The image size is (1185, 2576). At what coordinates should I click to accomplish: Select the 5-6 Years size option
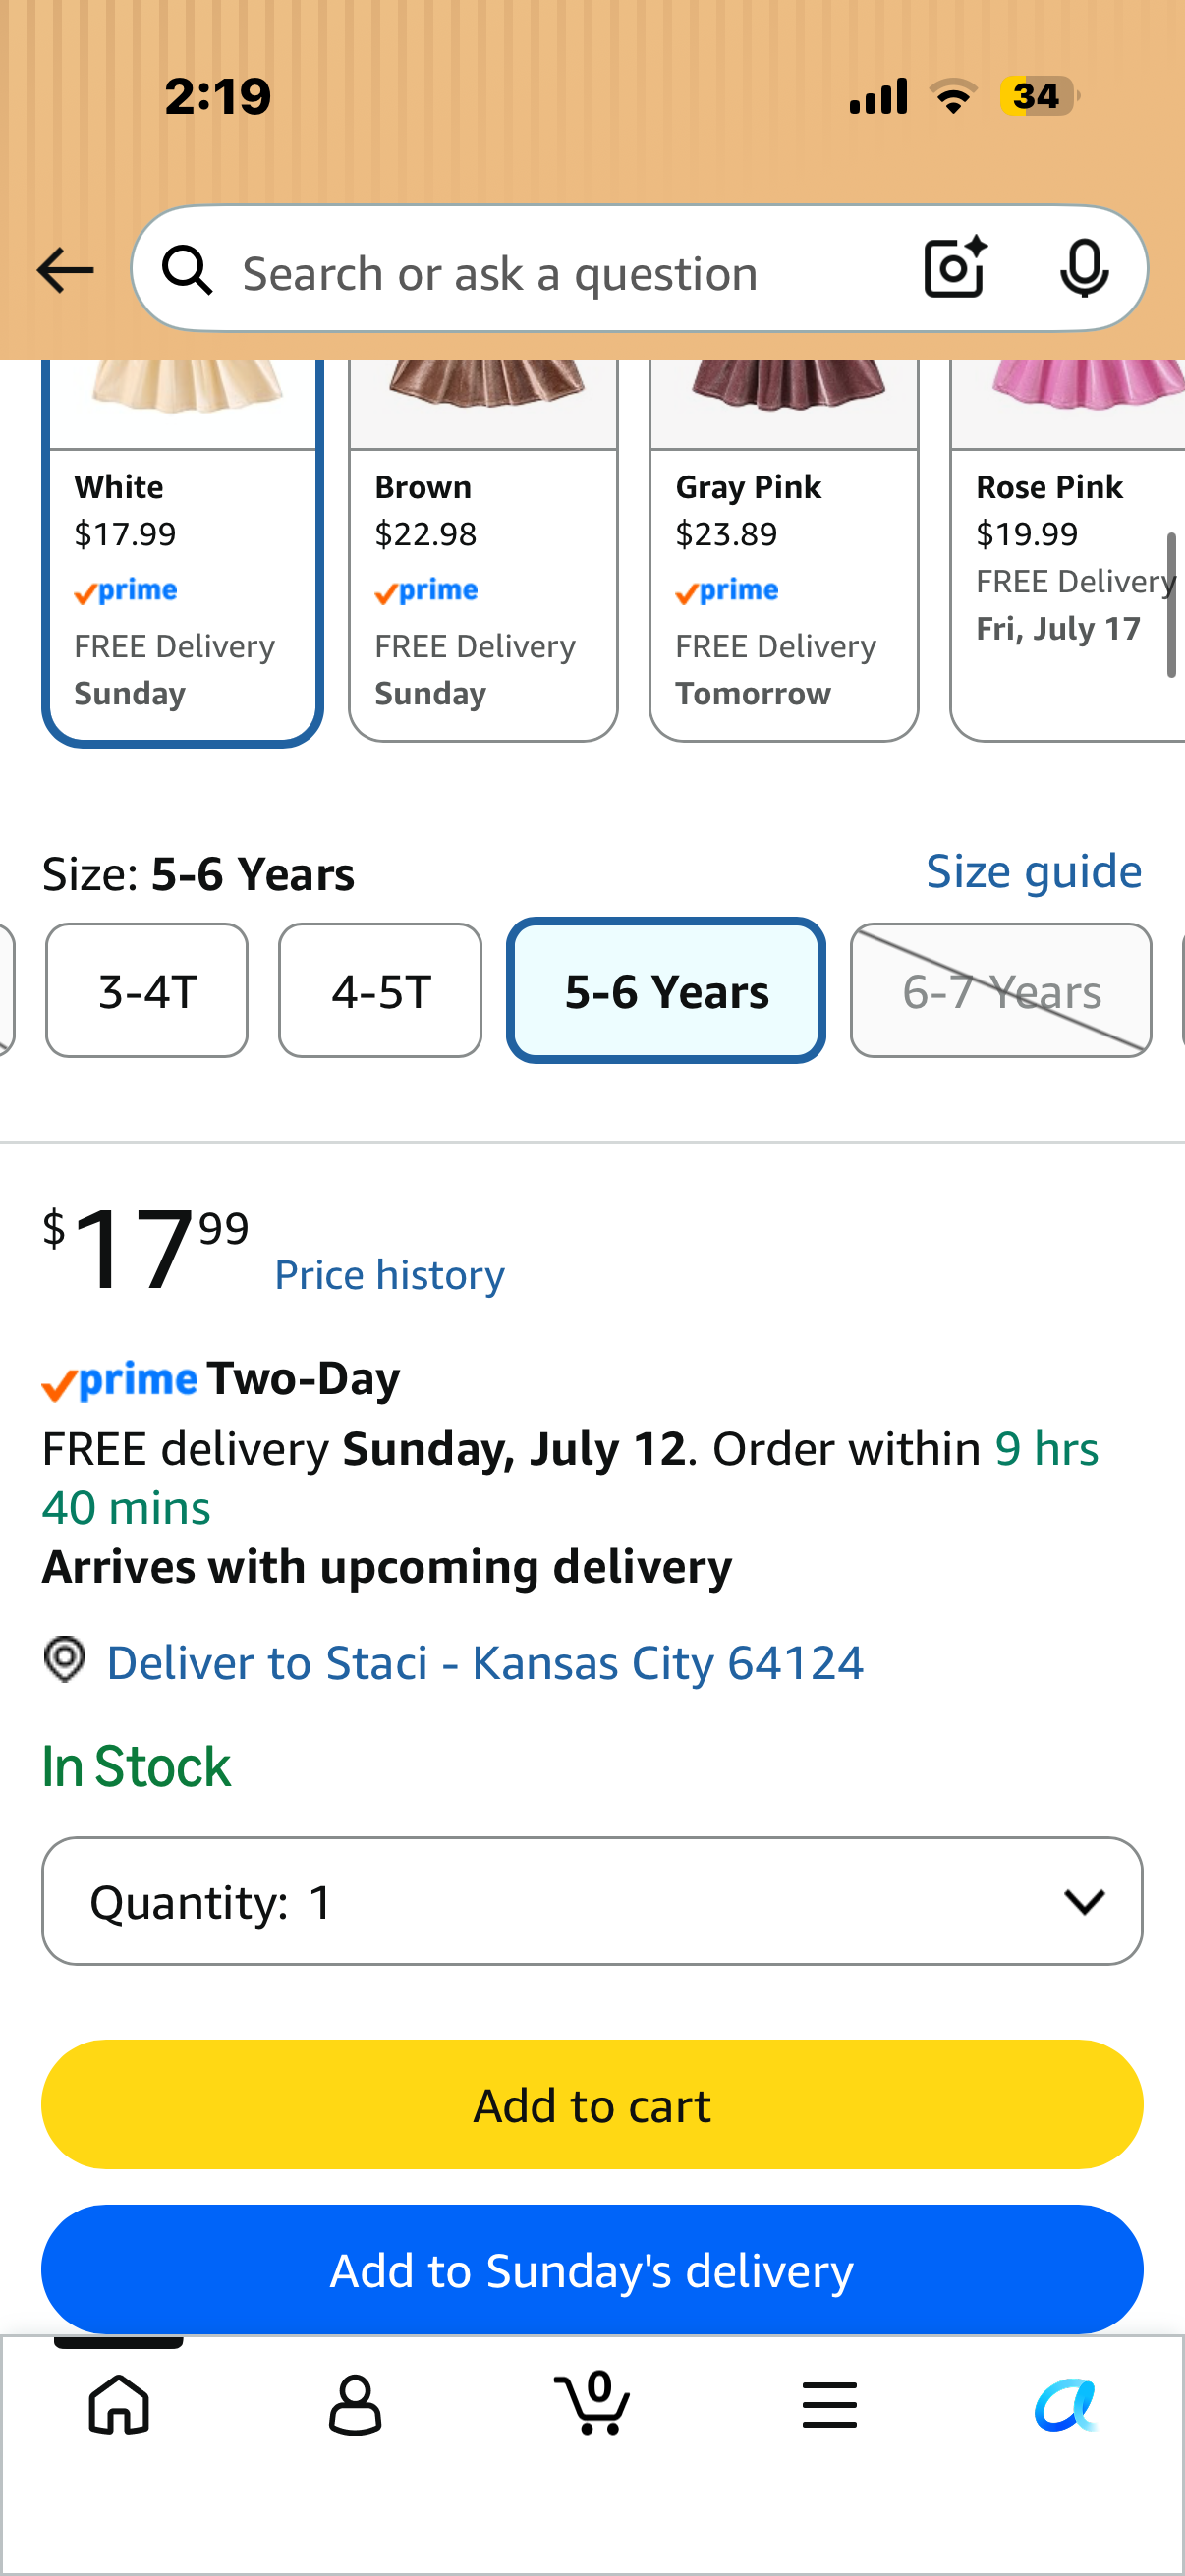point(666,990)
